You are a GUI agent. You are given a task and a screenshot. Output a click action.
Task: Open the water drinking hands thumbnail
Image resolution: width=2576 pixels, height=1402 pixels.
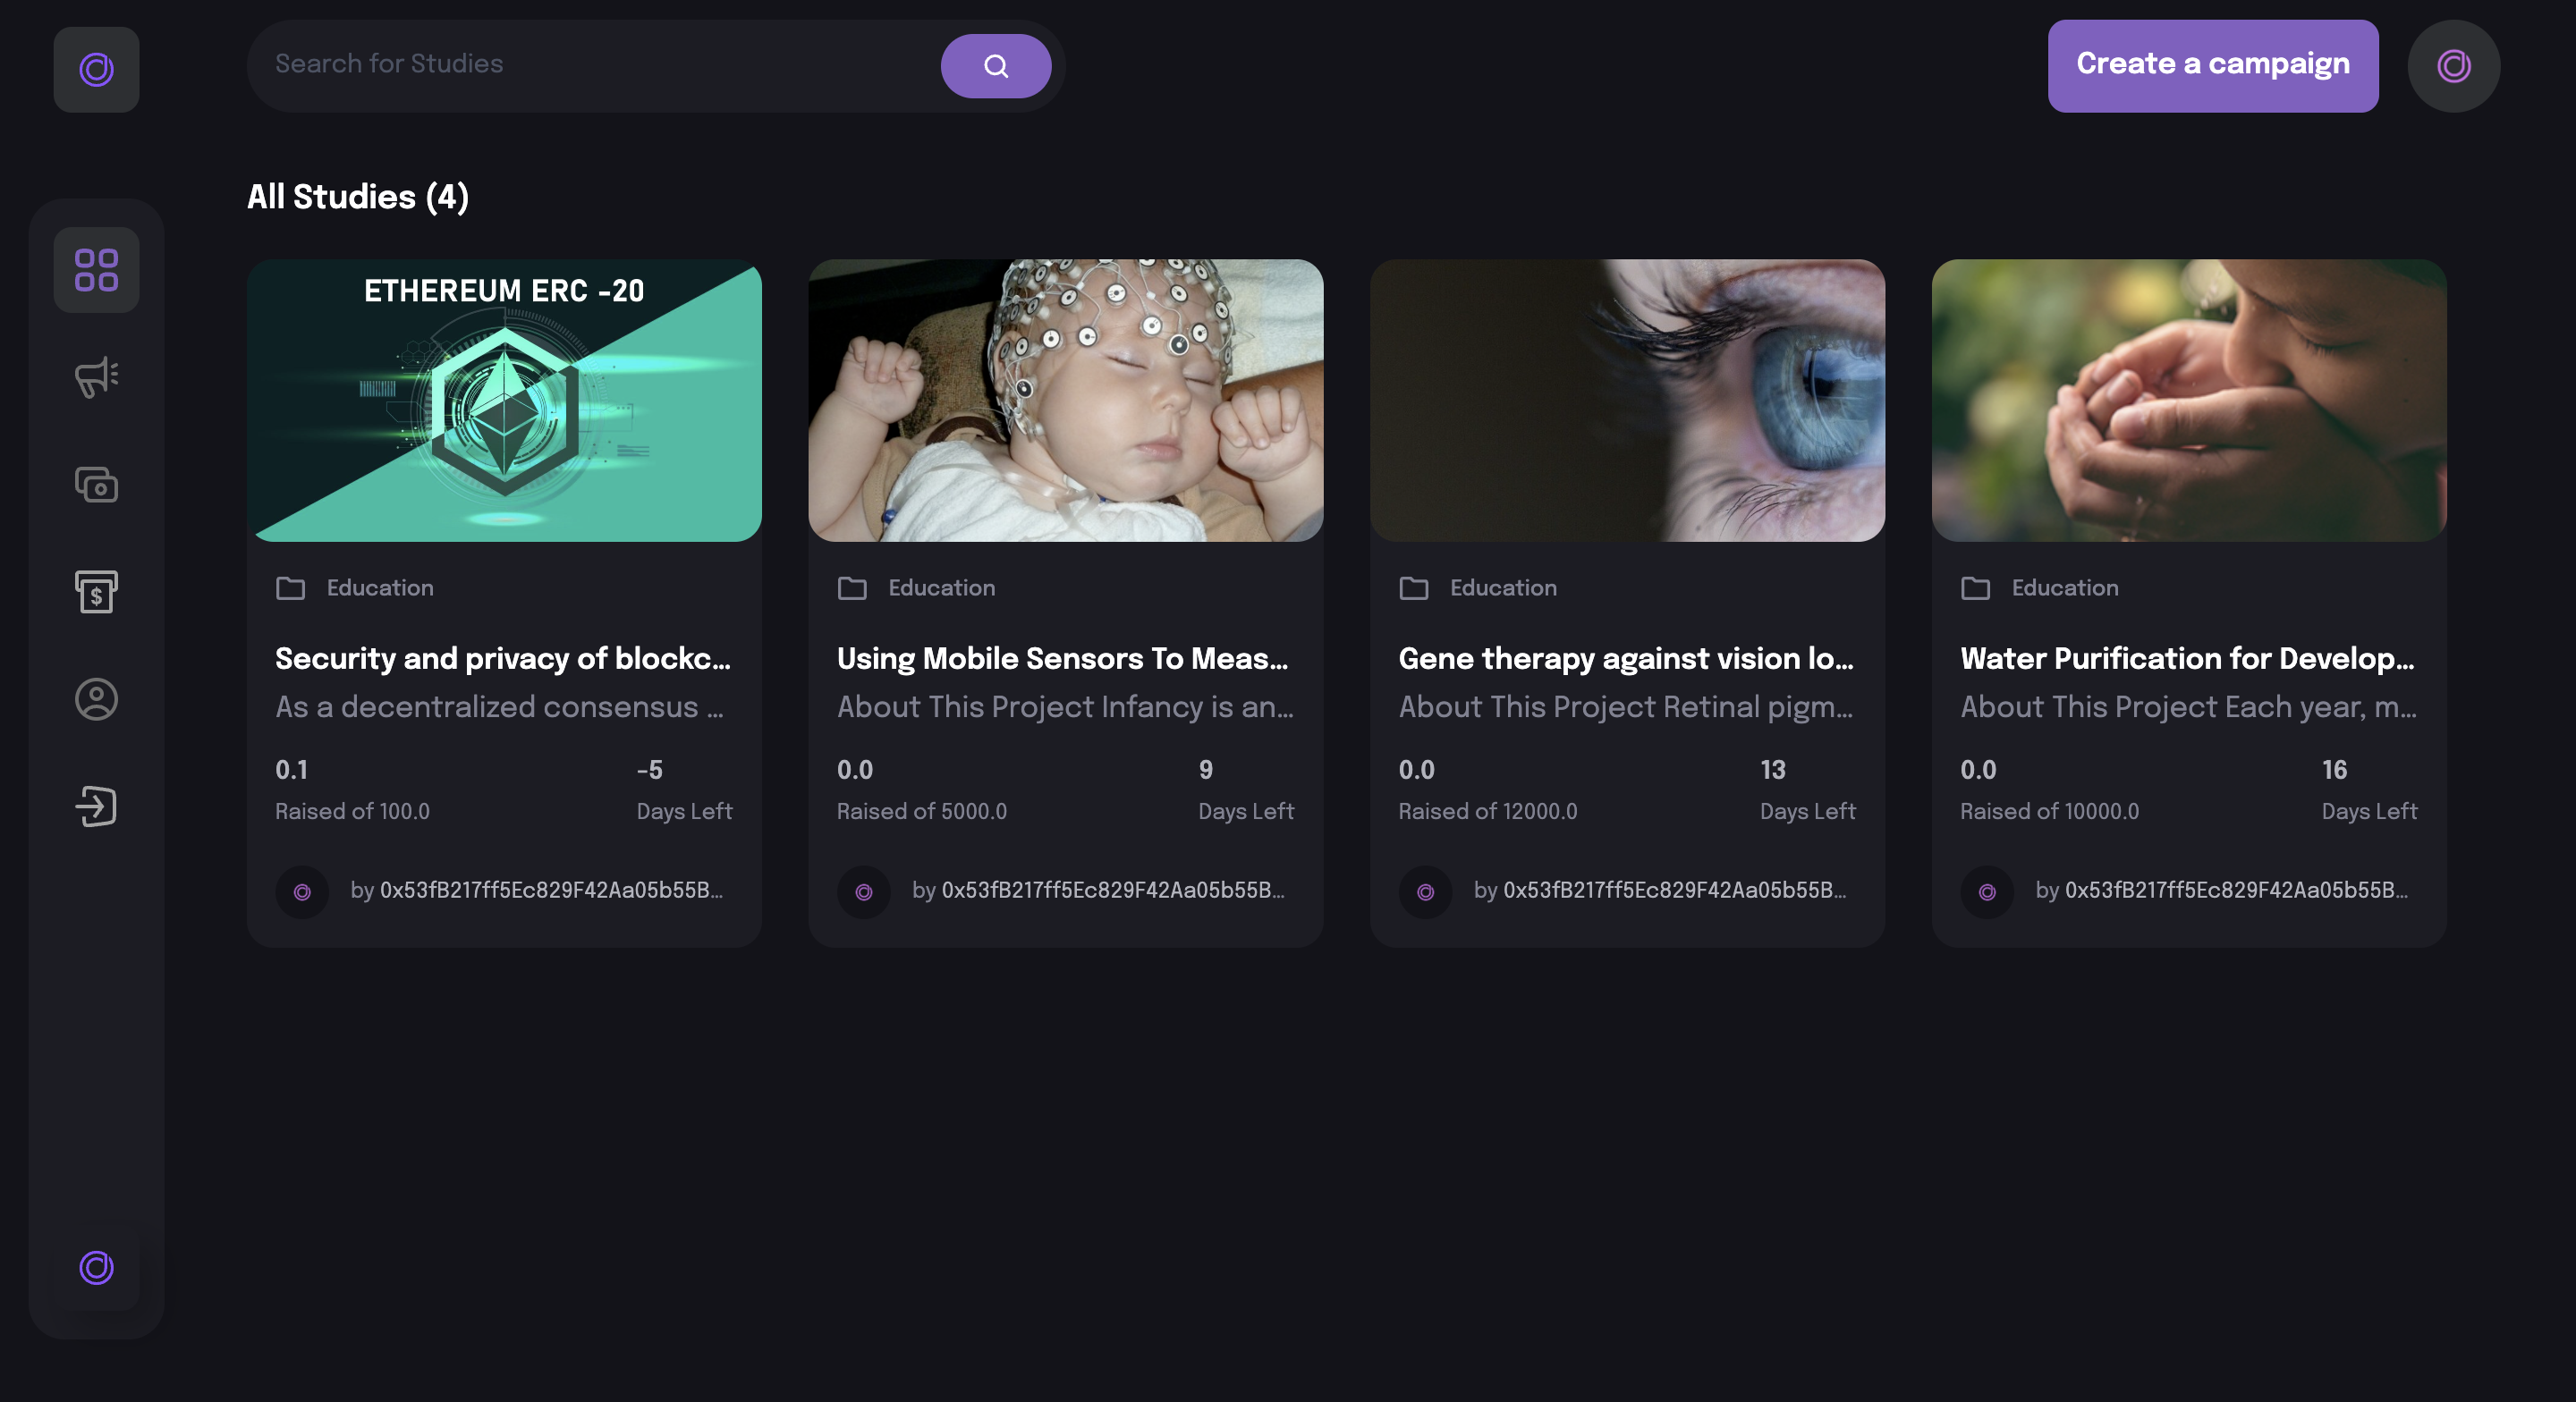coord(2188,400)
